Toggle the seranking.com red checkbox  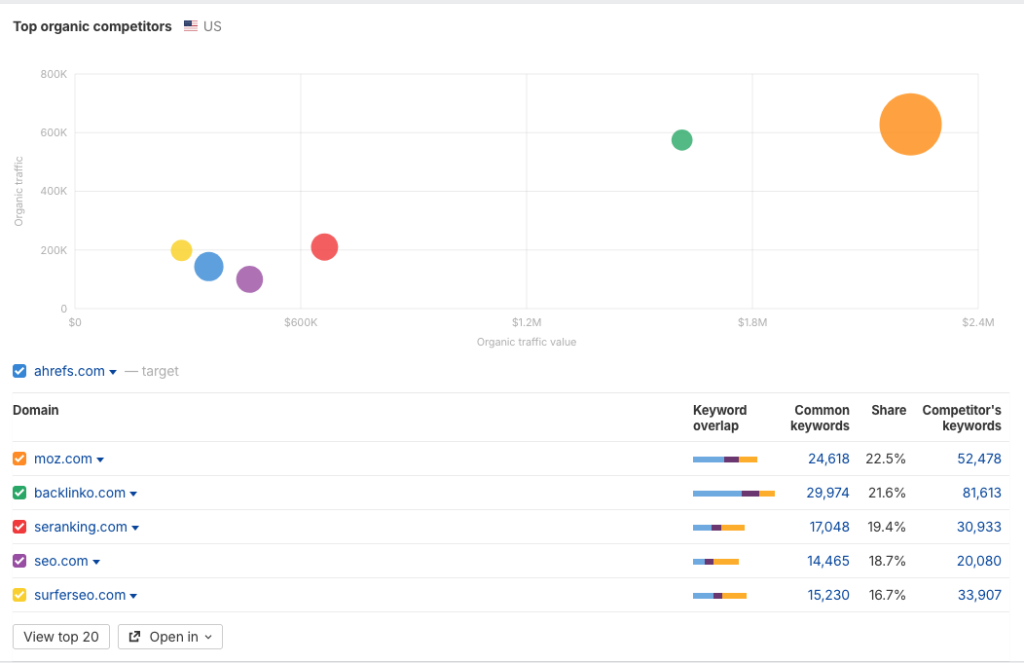[20, 526]
